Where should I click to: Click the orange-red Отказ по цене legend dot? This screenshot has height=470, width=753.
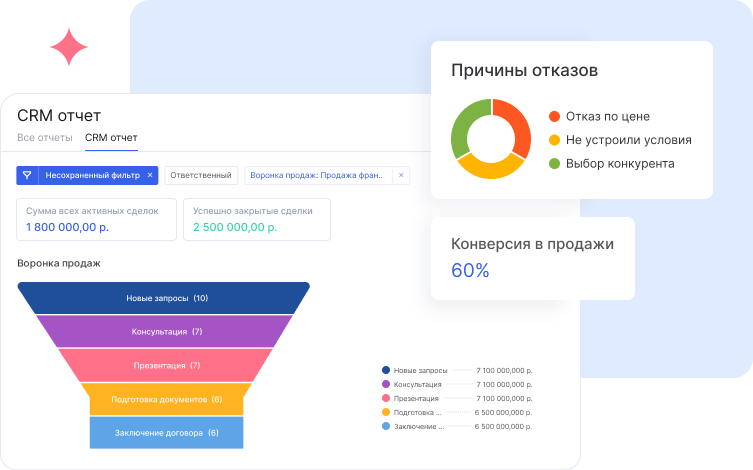(554, 116)
